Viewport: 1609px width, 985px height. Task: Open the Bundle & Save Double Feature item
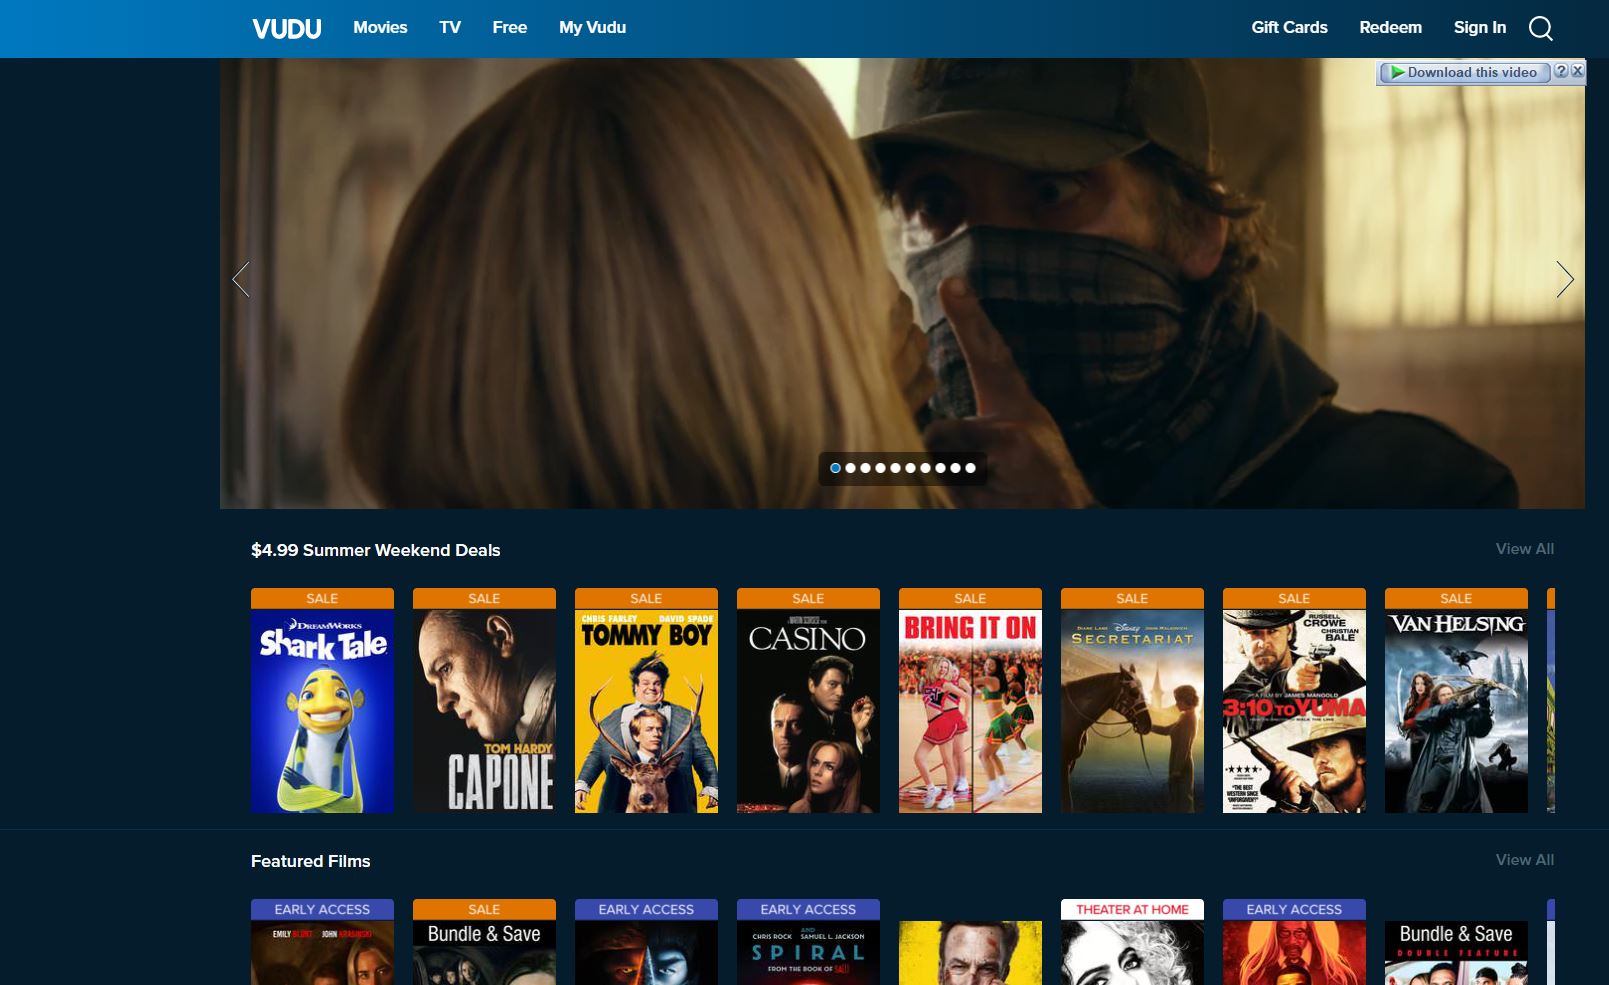tap(1456, 953)
